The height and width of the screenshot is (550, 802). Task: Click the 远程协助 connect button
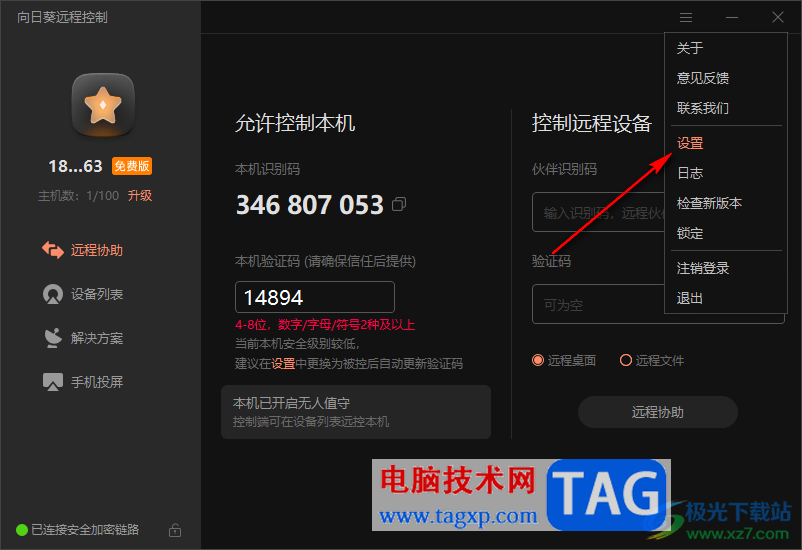tap(658, 412)
